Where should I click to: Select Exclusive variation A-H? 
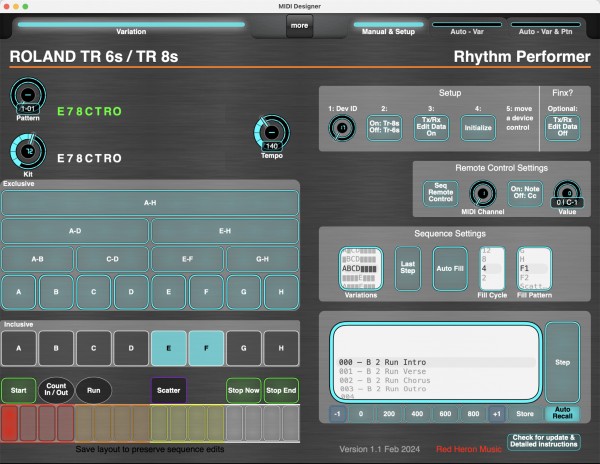click(150, 203)
